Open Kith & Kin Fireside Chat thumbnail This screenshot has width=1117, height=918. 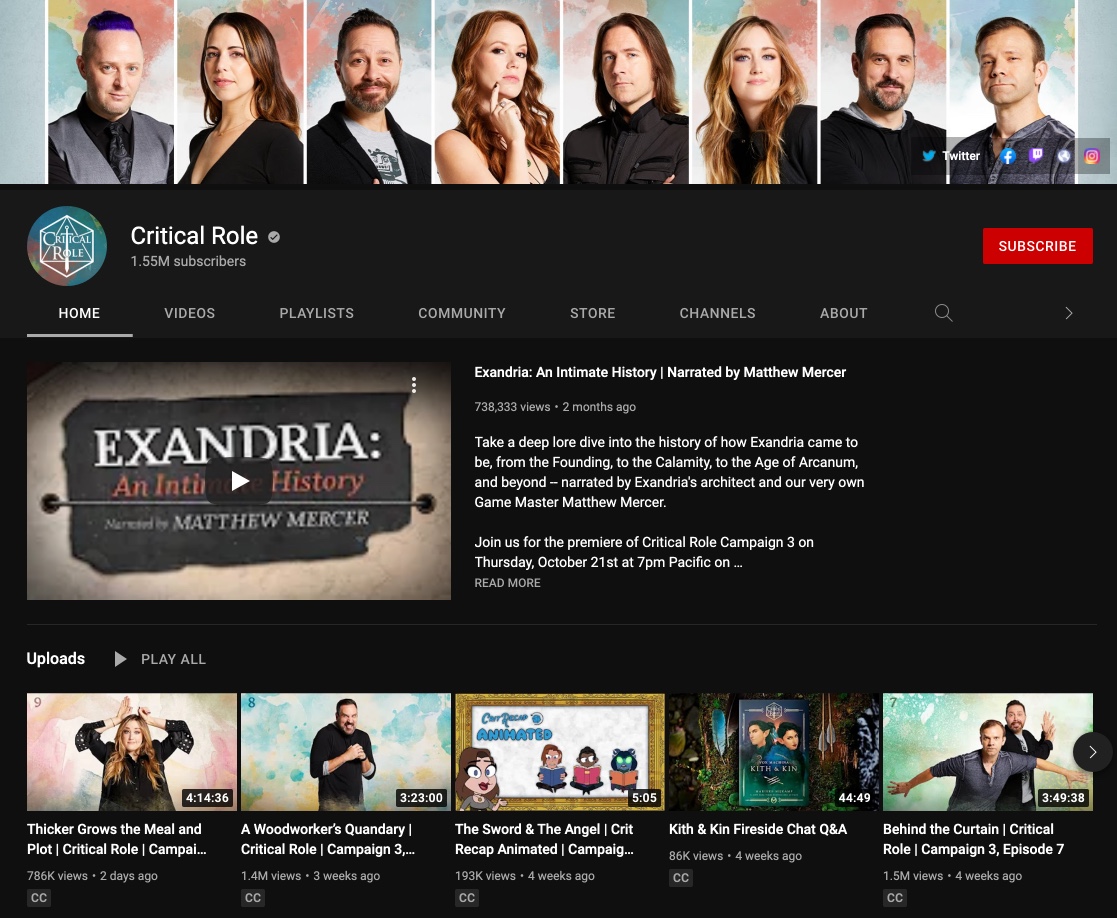[774, 751]
